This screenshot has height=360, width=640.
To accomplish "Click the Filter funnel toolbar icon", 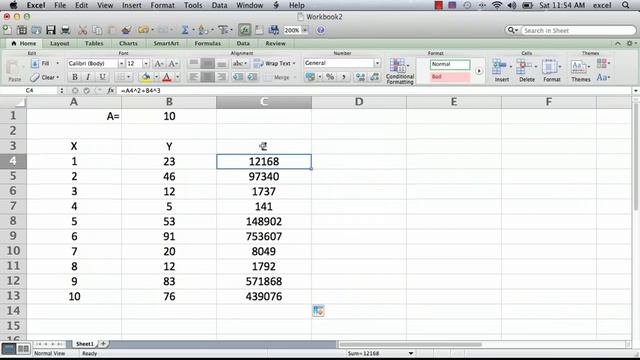I will (x=223, y=30).
